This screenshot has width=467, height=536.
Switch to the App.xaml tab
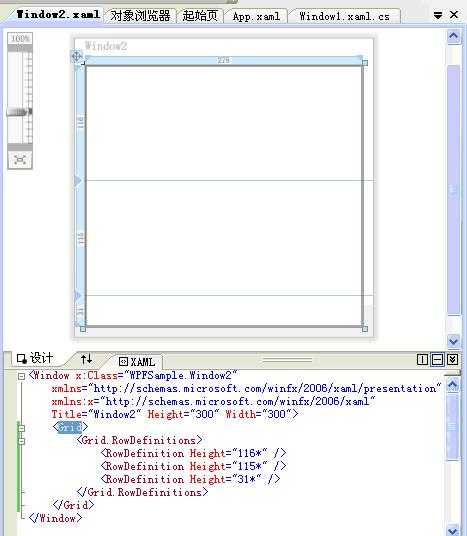tap(256, 16)
